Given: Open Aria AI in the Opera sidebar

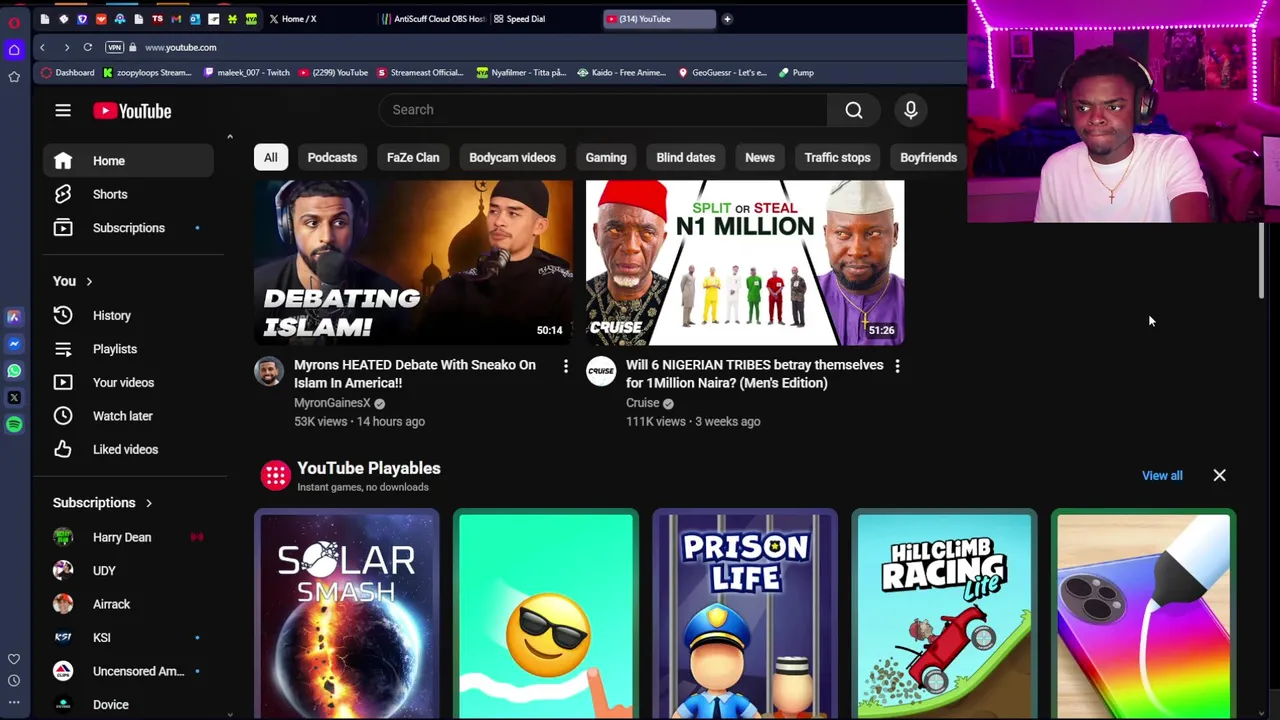Looking at the screenshot, I should click(14, 317).
